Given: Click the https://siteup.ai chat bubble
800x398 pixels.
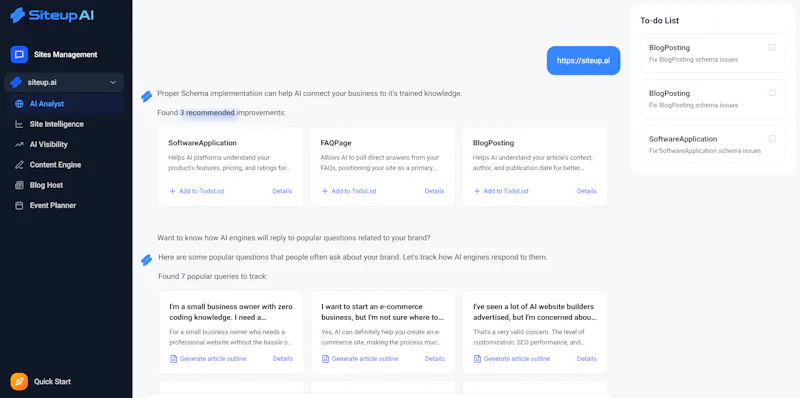Looking at the screenshot, I should click(x=583, y=61).
